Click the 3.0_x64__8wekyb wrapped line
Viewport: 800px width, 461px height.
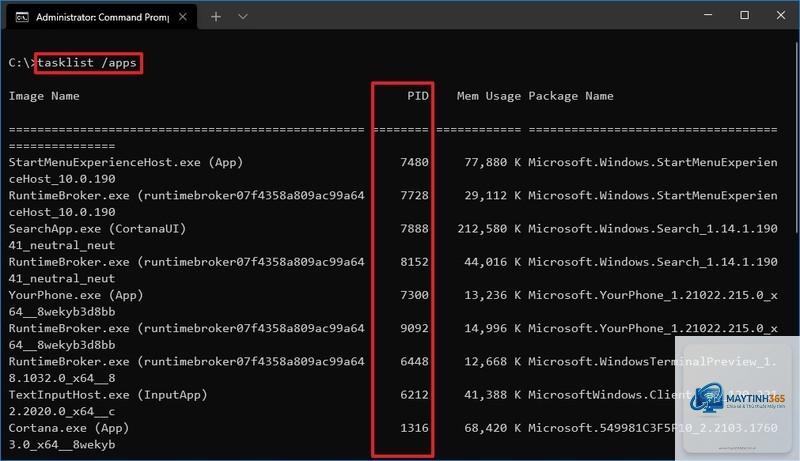[61, 444]
